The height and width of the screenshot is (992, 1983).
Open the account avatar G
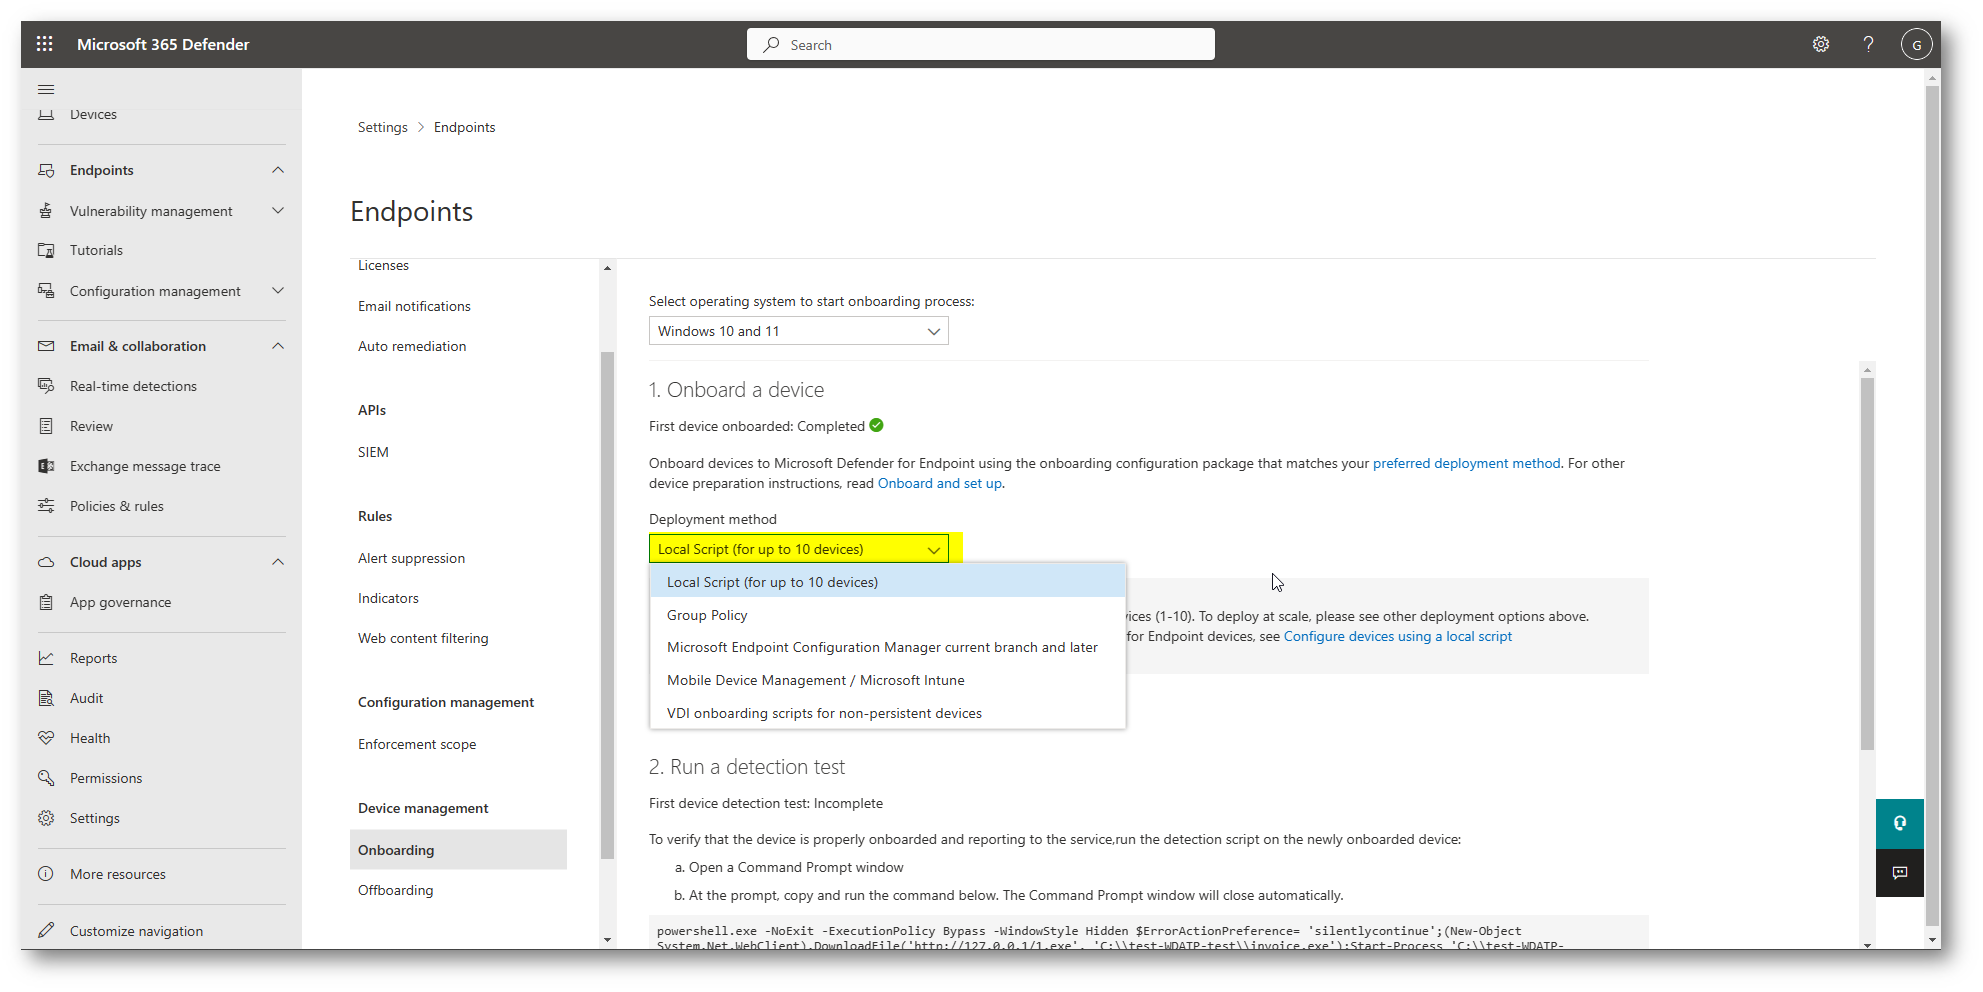[x=1916, y=44]
